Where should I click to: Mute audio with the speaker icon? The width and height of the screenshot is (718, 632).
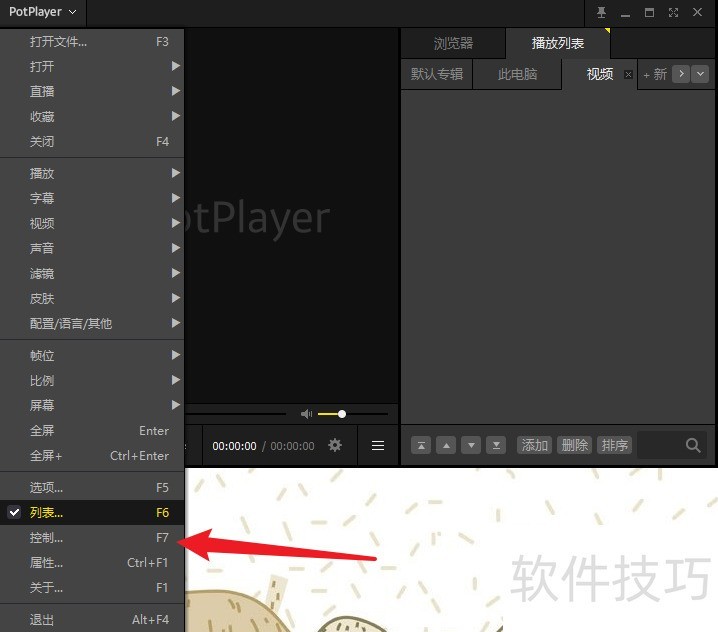306,414
